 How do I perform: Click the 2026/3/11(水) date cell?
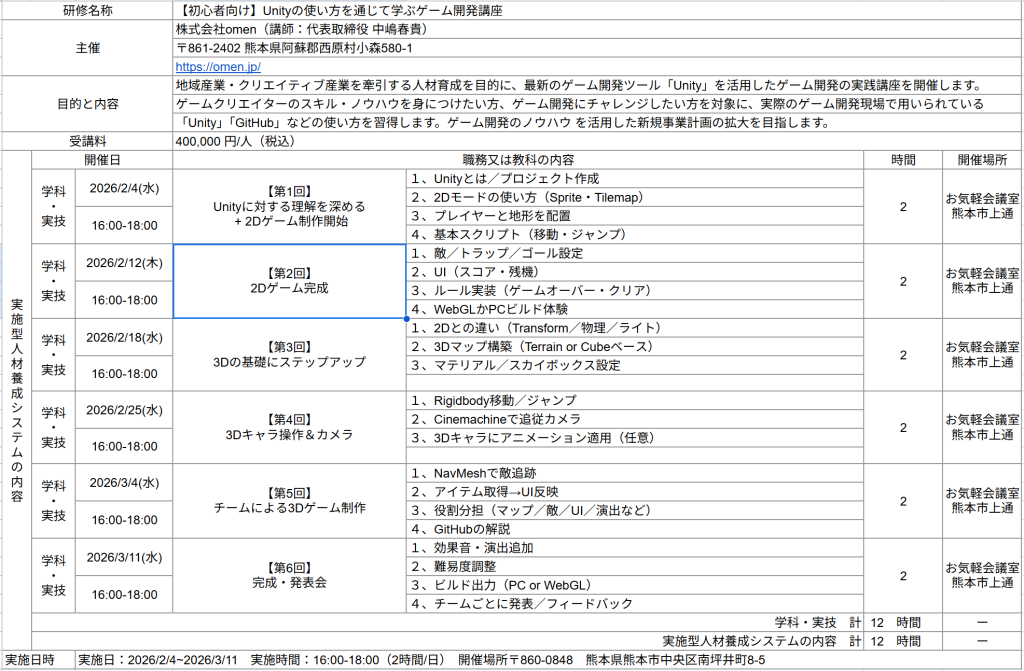click(x=124, y=556)
